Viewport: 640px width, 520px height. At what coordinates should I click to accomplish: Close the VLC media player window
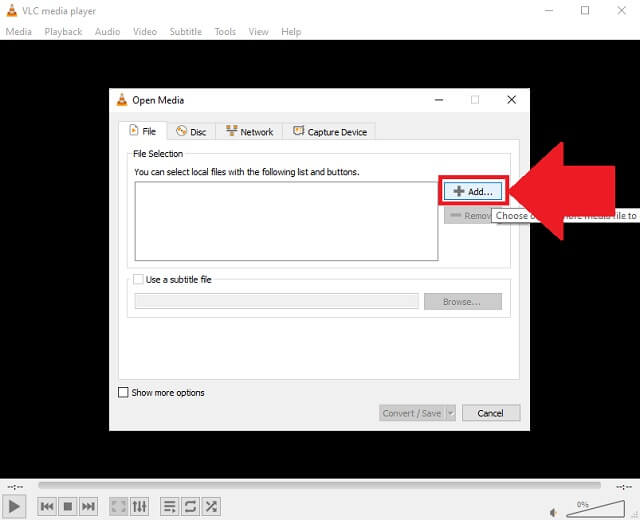(621, 10)
